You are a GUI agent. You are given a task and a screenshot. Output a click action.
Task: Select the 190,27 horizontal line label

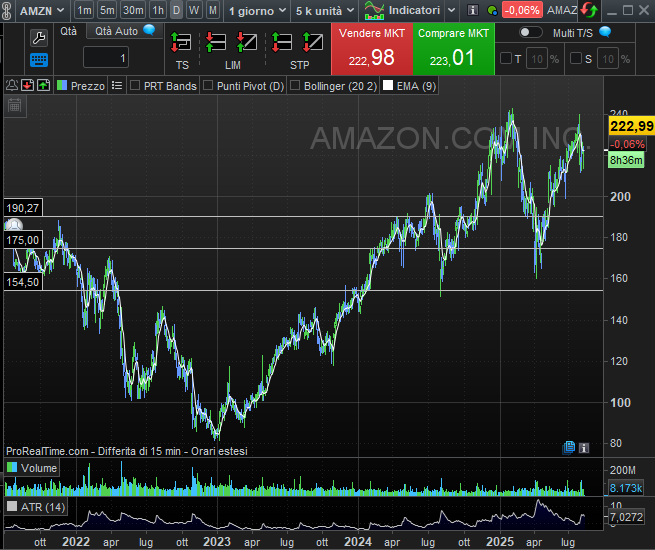[23, 208]
